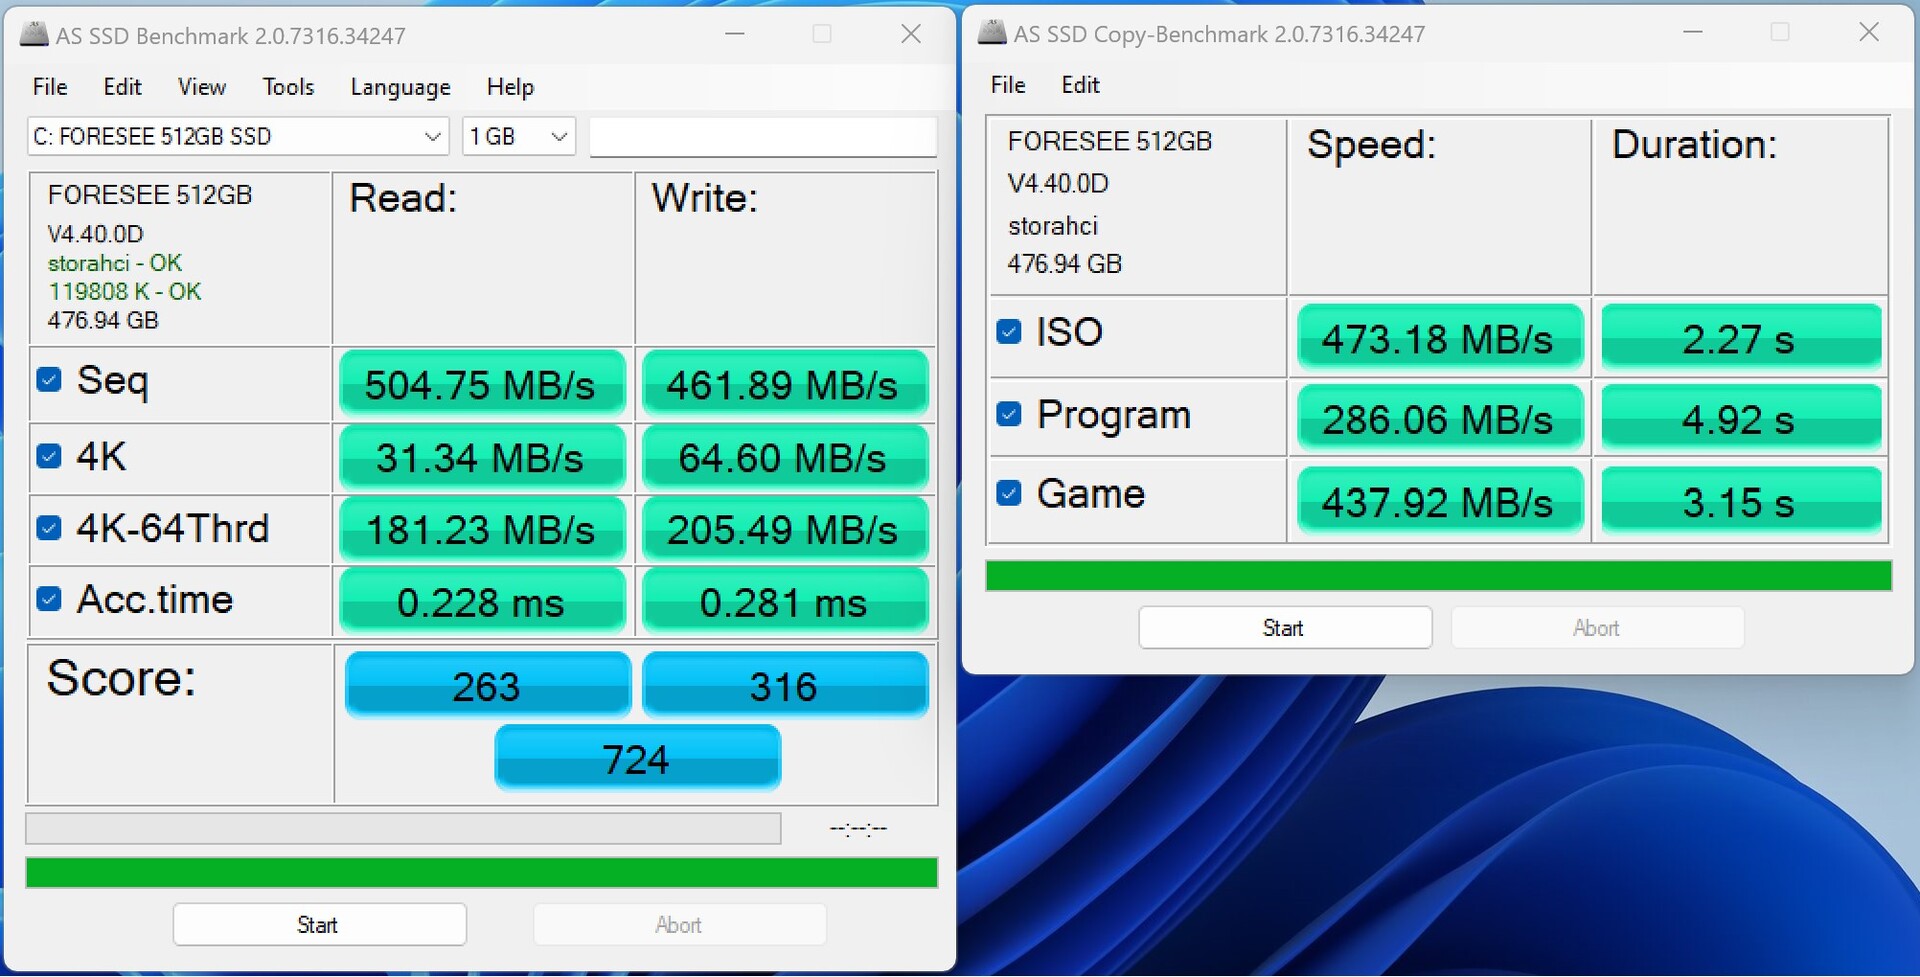Open the Help menu

tap(510, 87)
